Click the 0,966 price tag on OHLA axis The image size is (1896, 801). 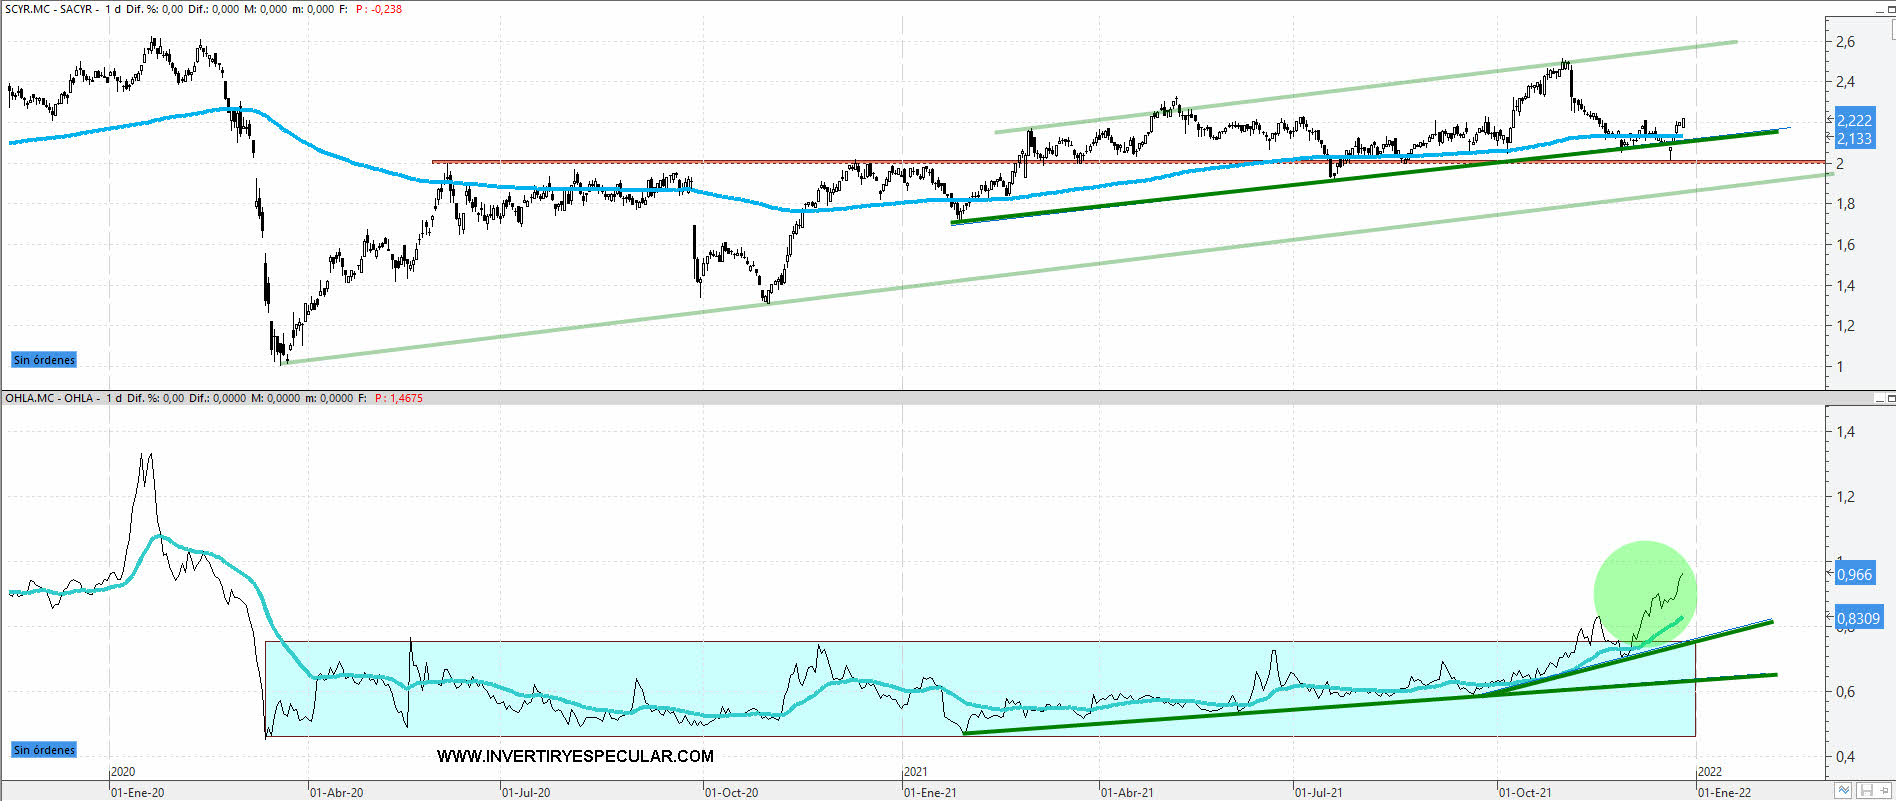click(1854, 574)
